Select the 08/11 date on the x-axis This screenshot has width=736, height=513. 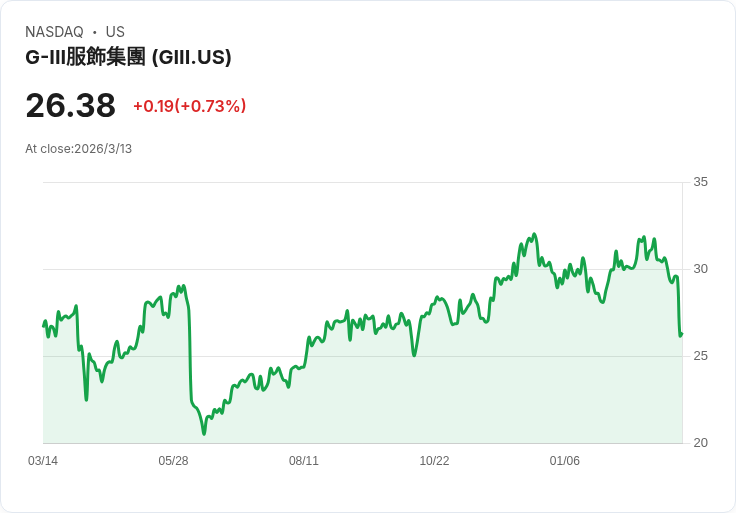[304, 461]
